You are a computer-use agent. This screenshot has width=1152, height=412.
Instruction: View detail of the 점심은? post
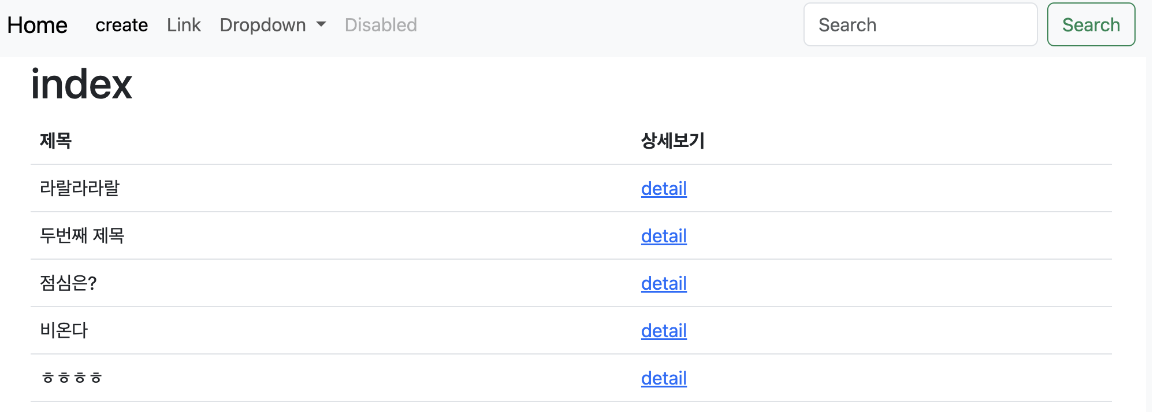coord(664,283)
